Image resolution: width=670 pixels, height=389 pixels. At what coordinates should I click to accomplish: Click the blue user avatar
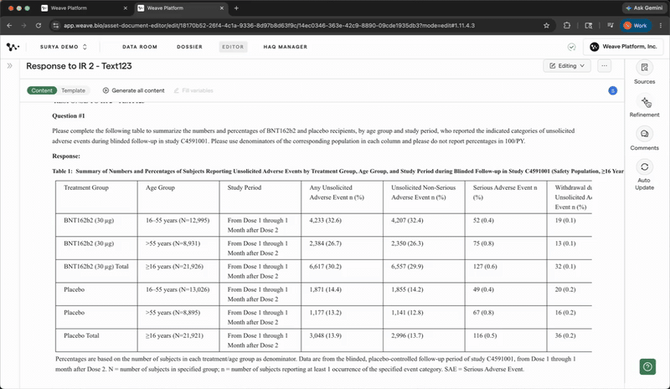612,91
